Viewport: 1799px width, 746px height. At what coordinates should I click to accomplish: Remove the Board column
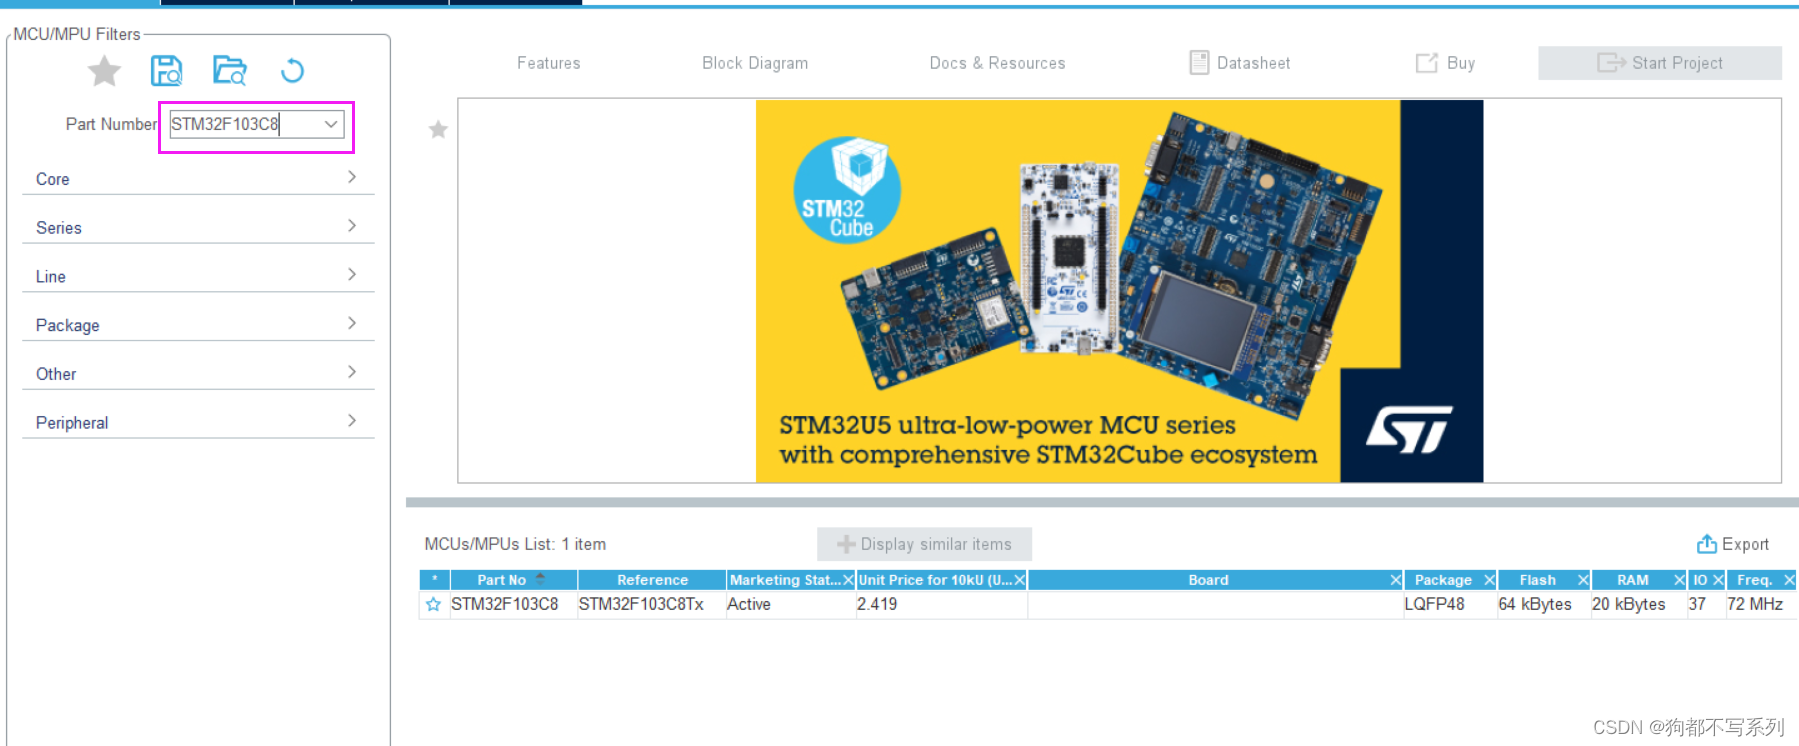1396,580
